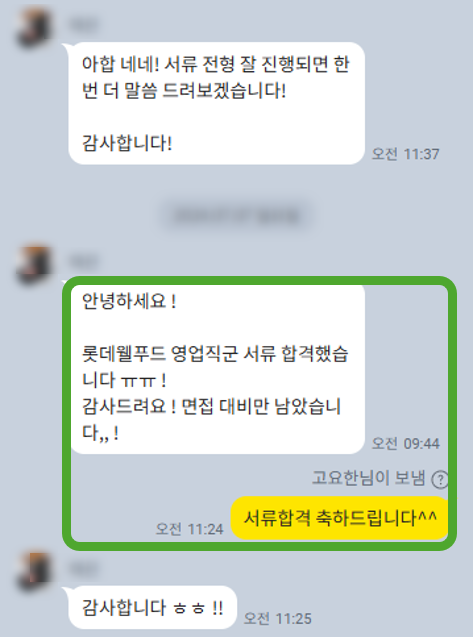The image size is (473, 637).
Task: Click the blurred sender name above 안녕하세요 message
Action: (x=83, y=261)
